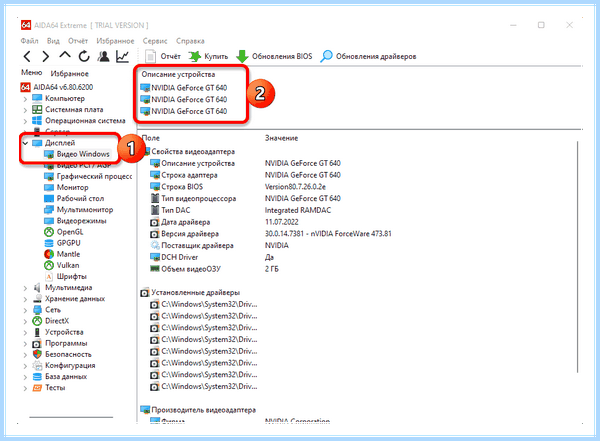Click the Конфигурация icon in the tree
The height and width of the screenshot is (441, 600).
click(x=37, y=366)
